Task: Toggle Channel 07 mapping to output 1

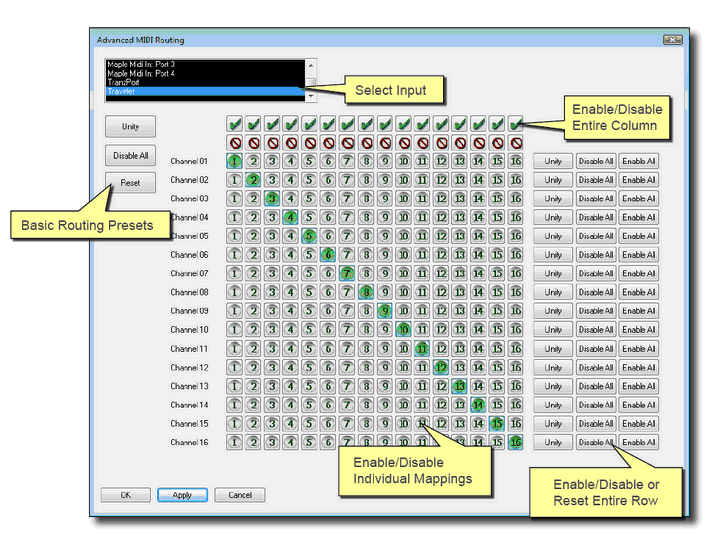Action: click(234, 273)
